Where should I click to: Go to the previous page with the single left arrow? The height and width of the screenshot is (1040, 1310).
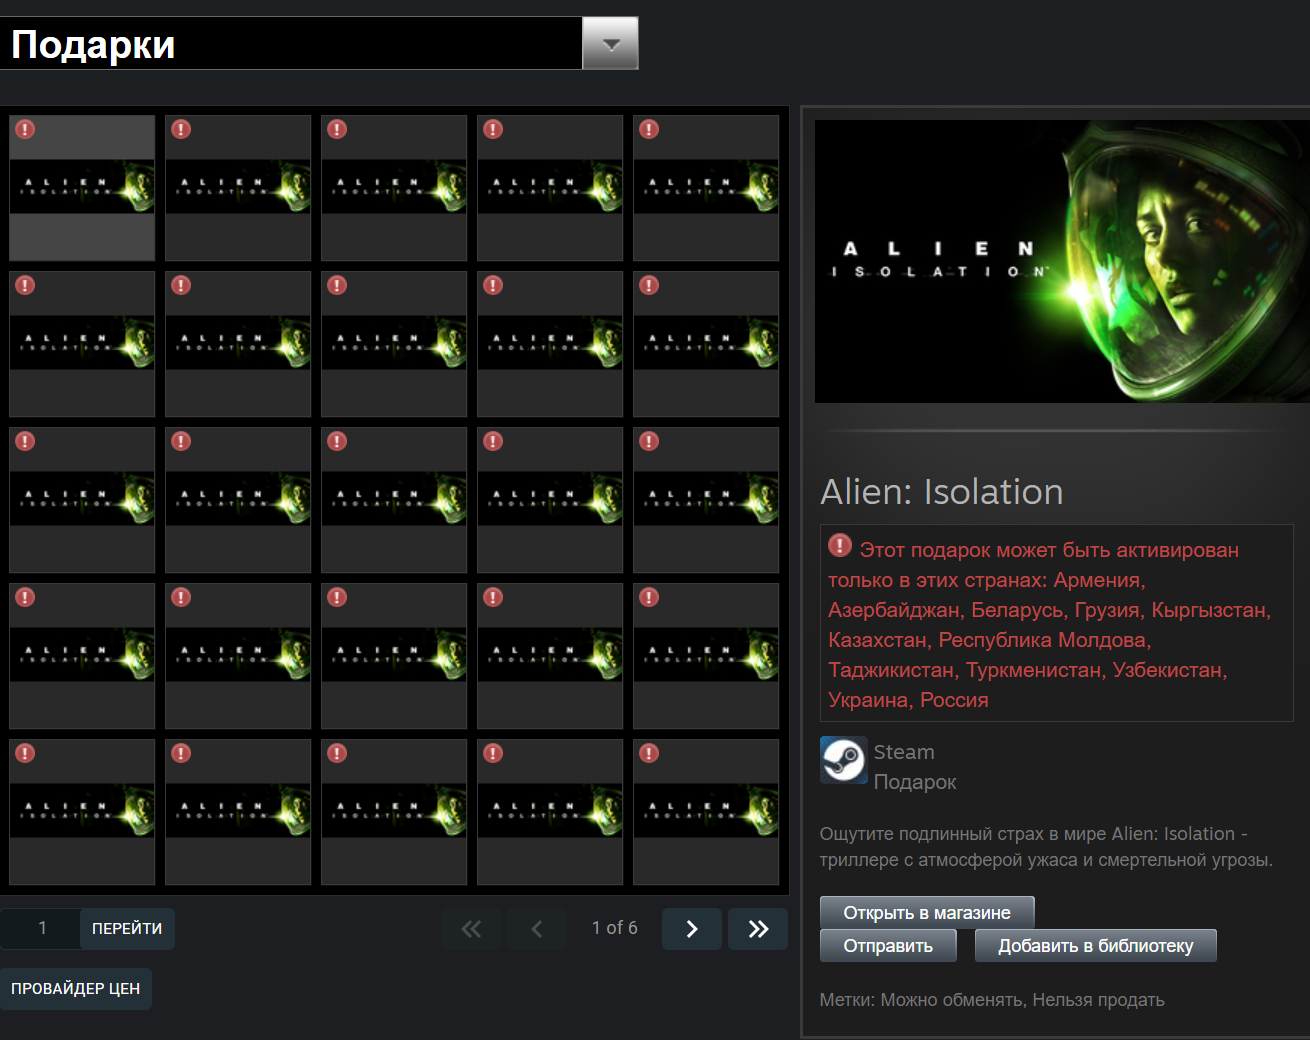coord(536,929)
